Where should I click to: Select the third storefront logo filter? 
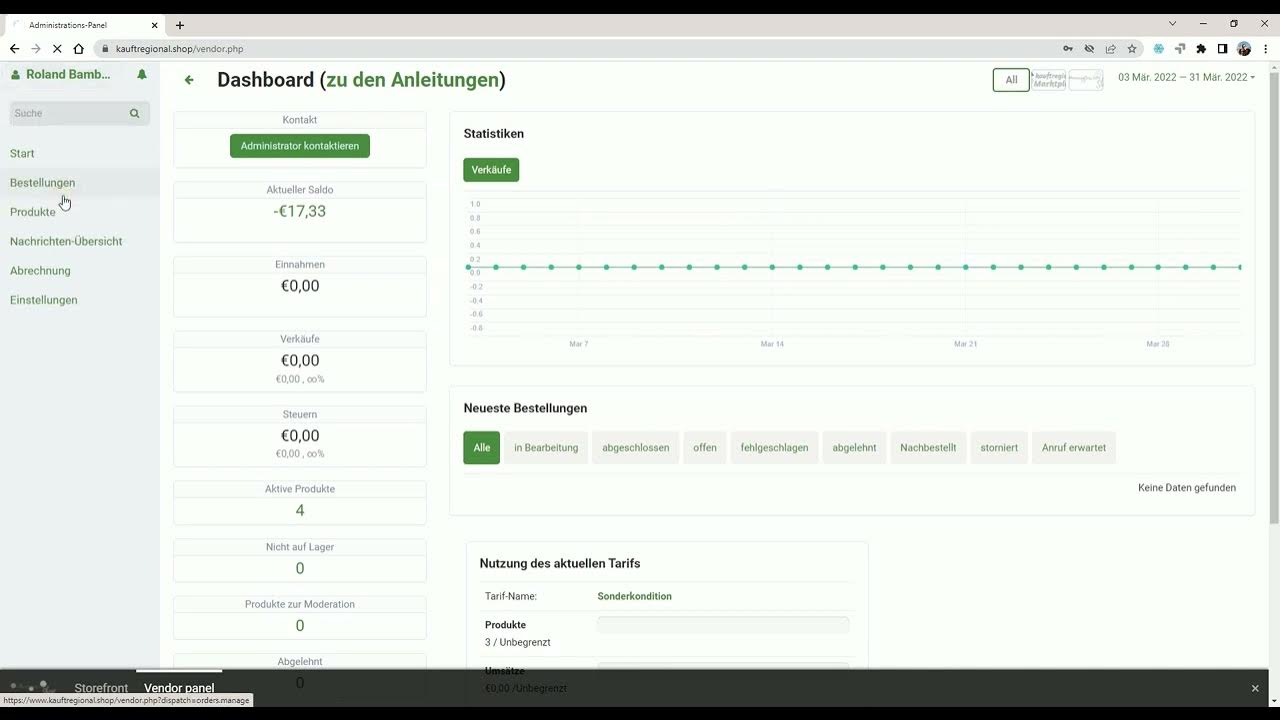pyautogui.click(x=1086, y=80)
